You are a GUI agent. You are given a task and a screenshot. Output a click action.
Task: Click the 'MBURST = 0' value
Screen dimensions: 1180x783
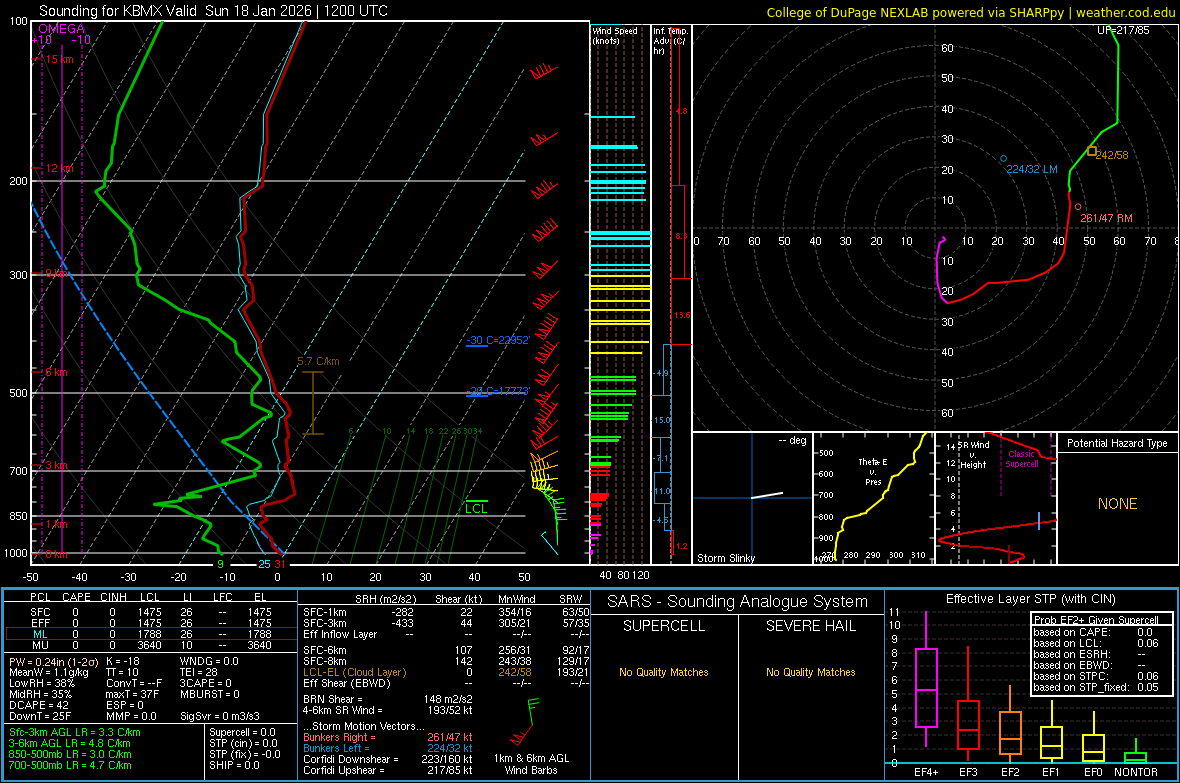tap(210, 694)
